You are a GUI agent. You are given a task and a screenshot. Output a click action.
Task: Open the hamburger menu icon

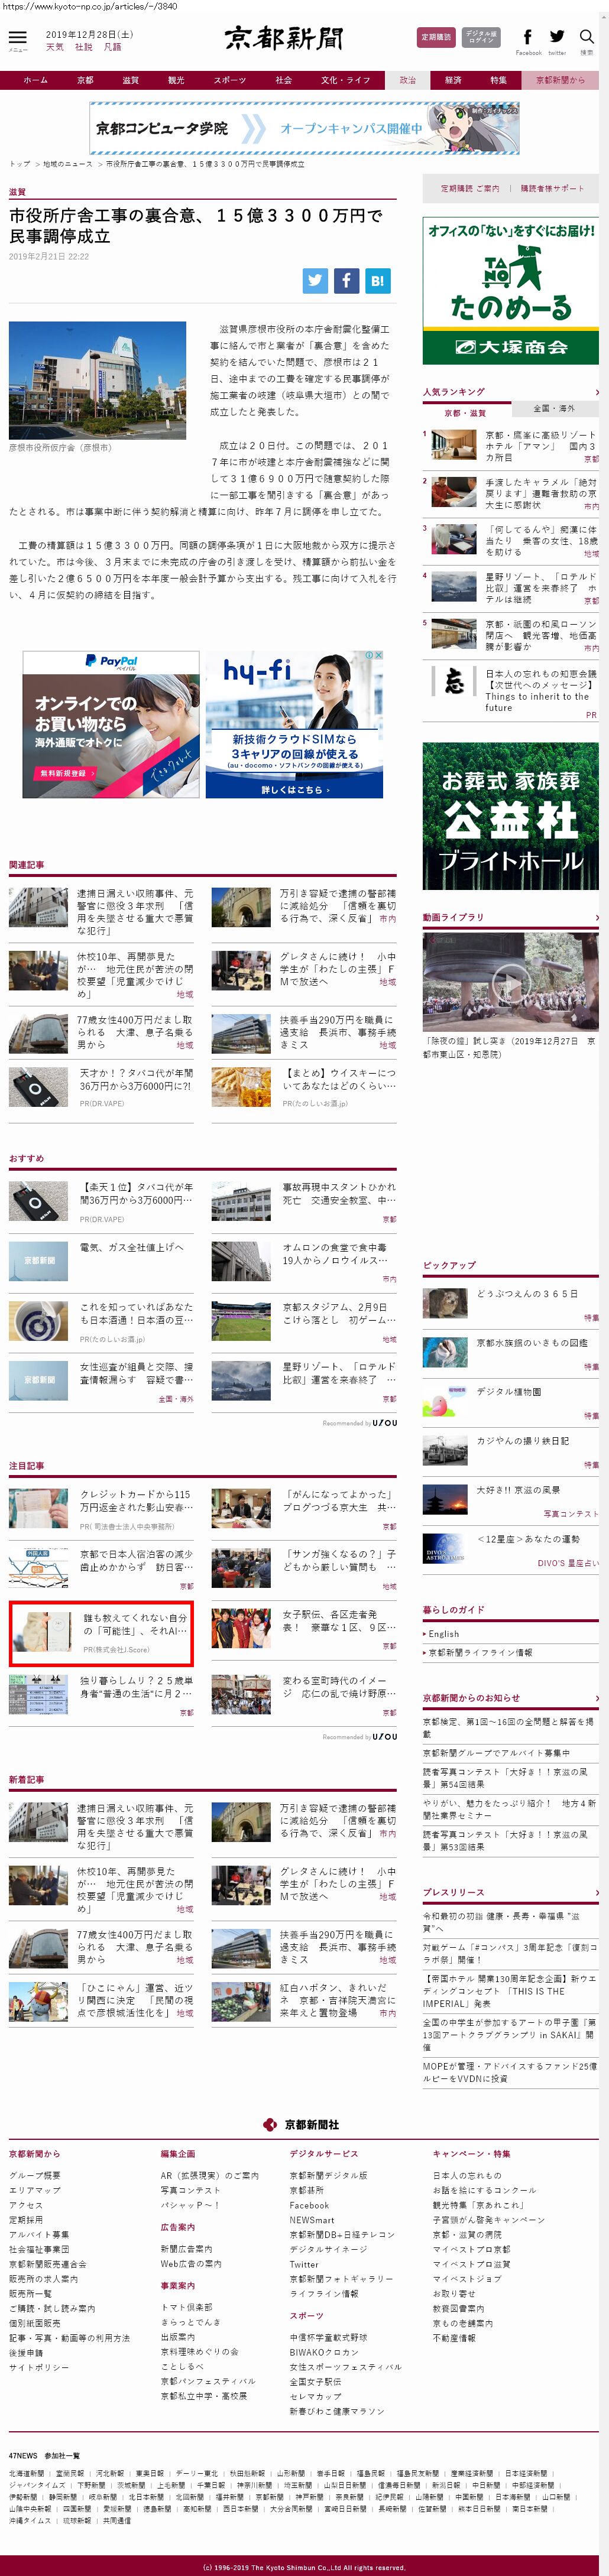click(x=17, y=38)
